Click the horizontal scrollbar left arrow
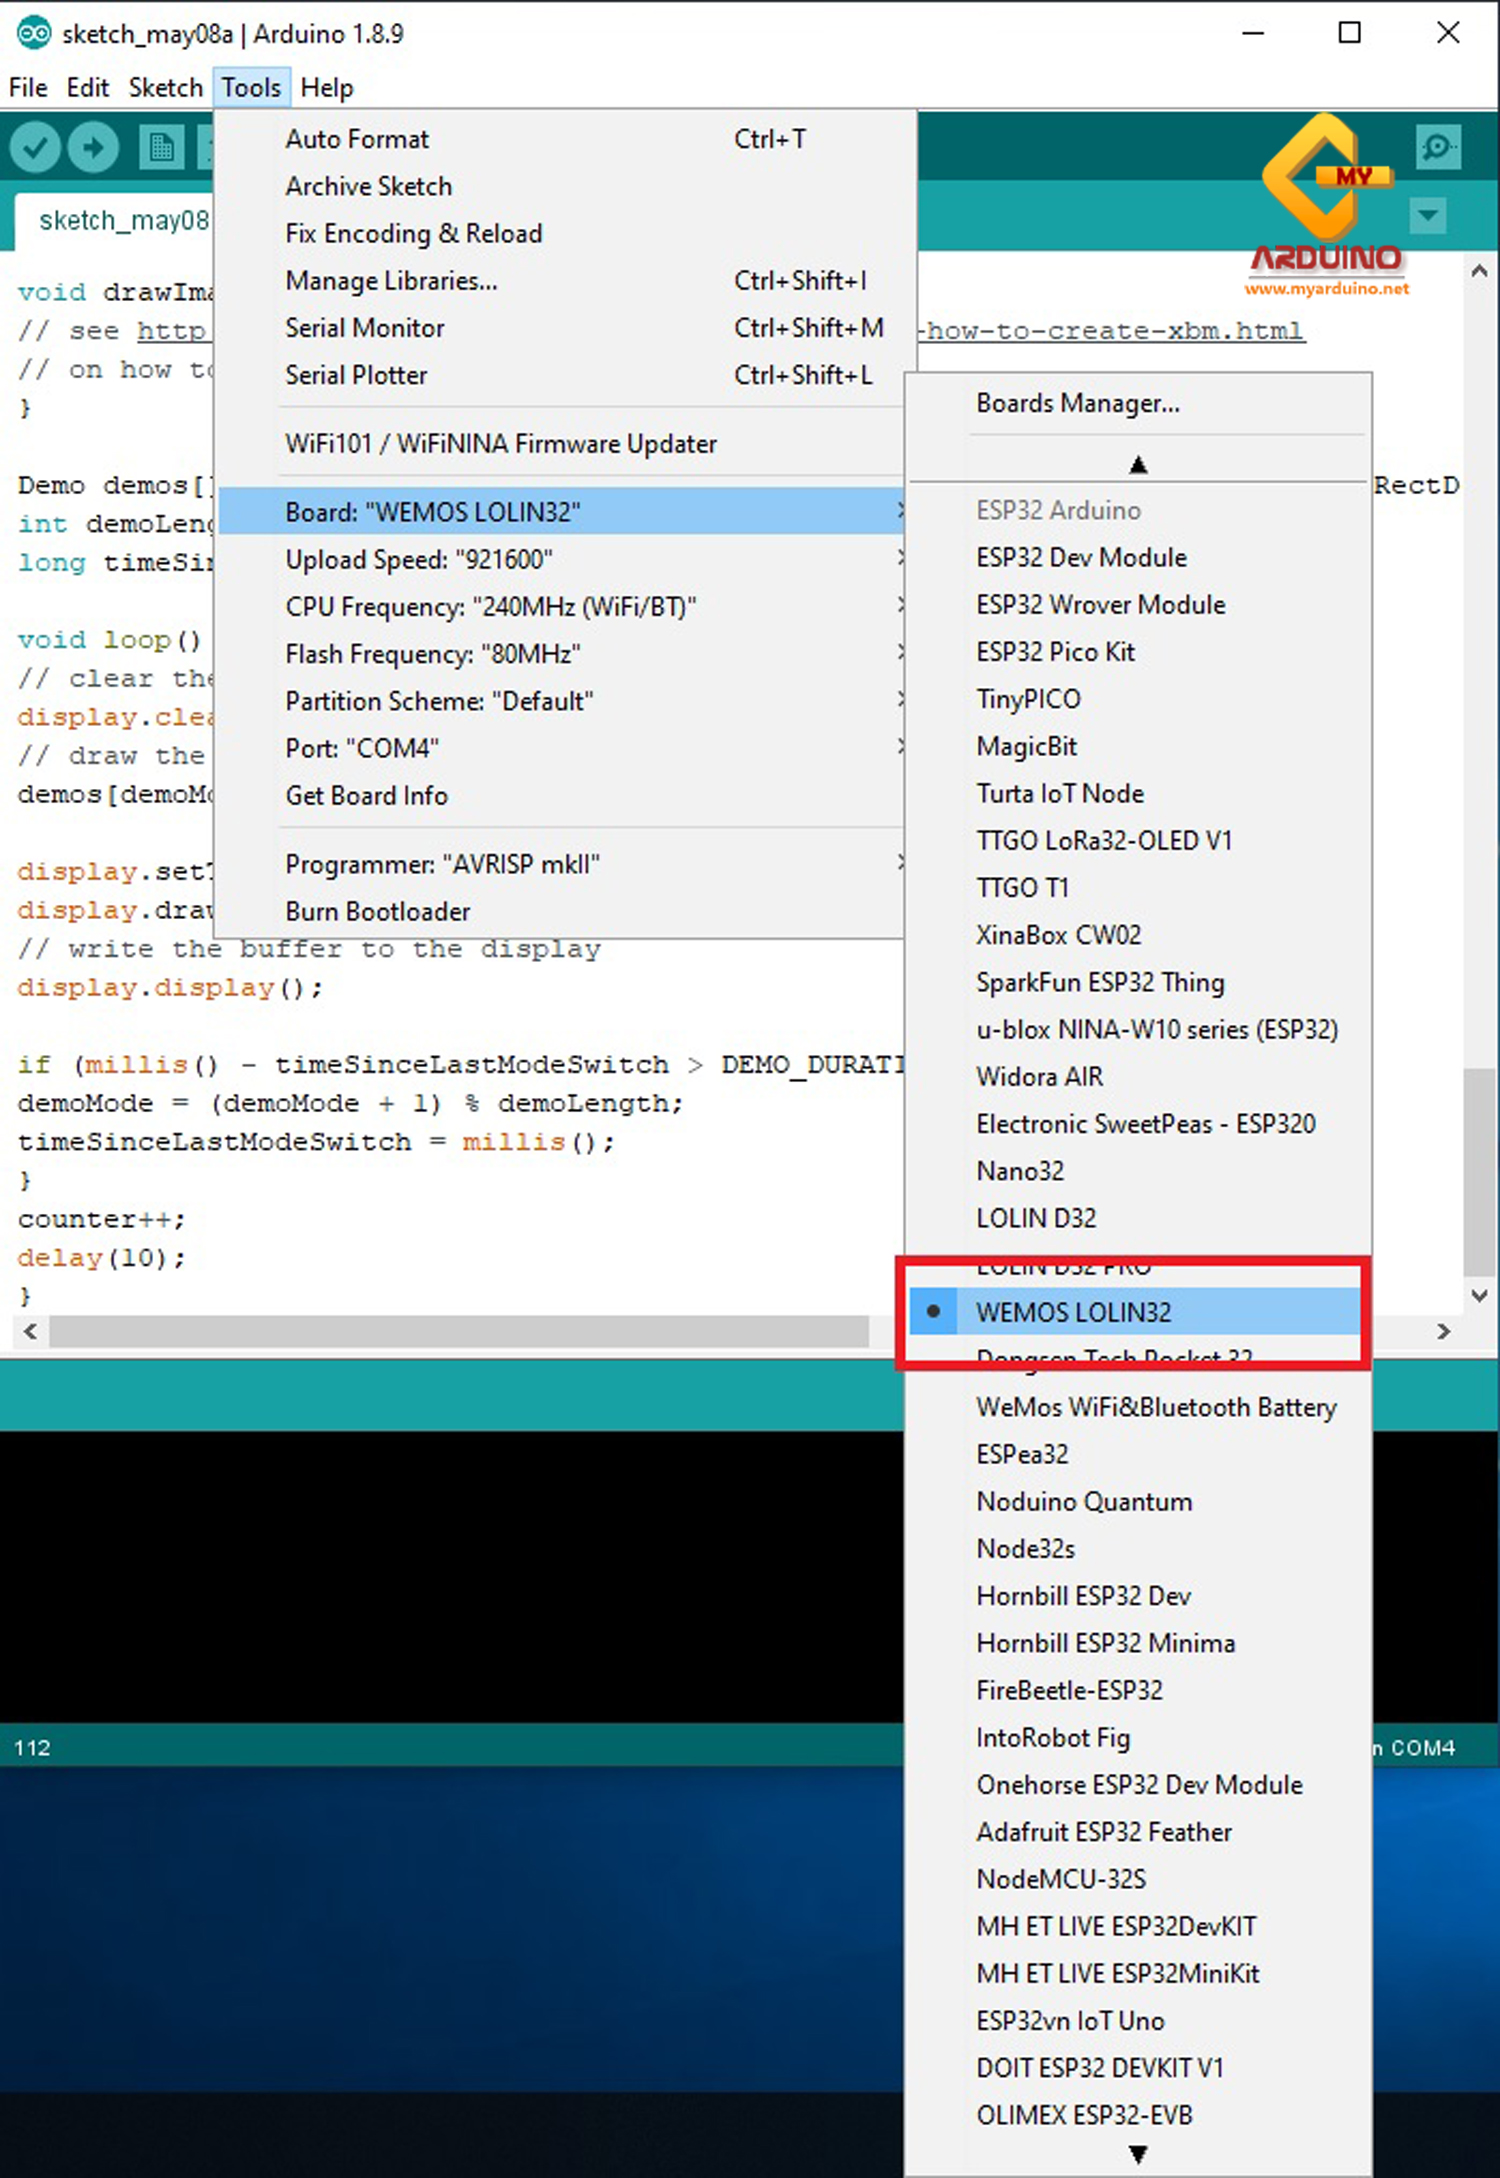The image size is (1500, 2178). point(30,1331)
